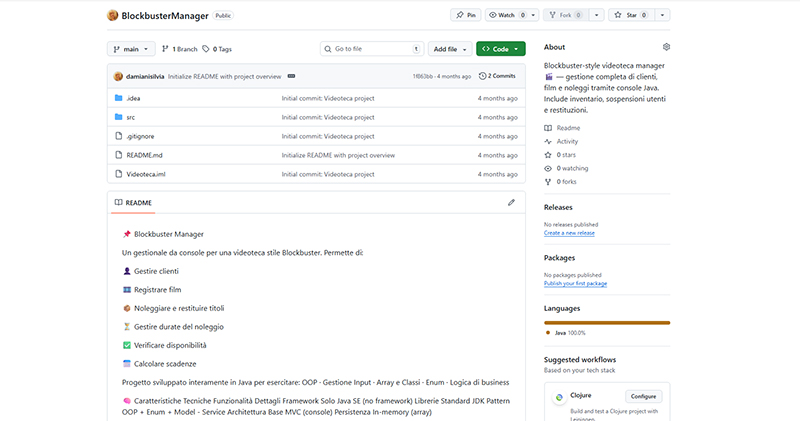The image size is (800, 421).
Task: Open the .gitignore file
Action: (x=140, y=136)
